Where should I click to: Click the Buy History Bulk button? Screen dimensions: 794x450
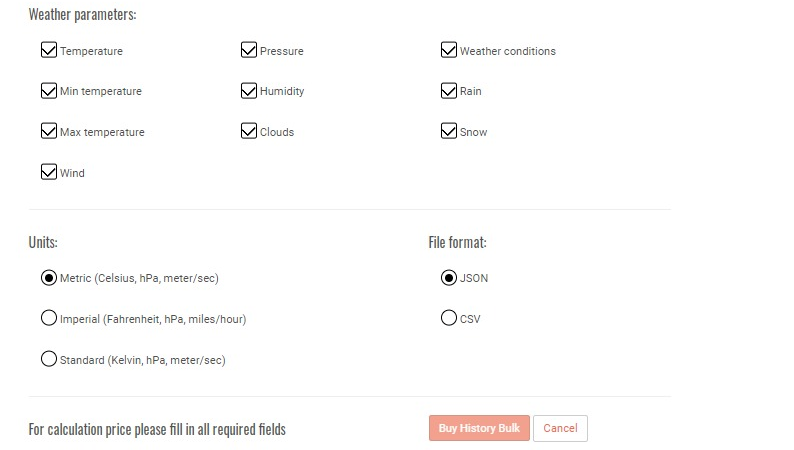(x=479, y=428)
